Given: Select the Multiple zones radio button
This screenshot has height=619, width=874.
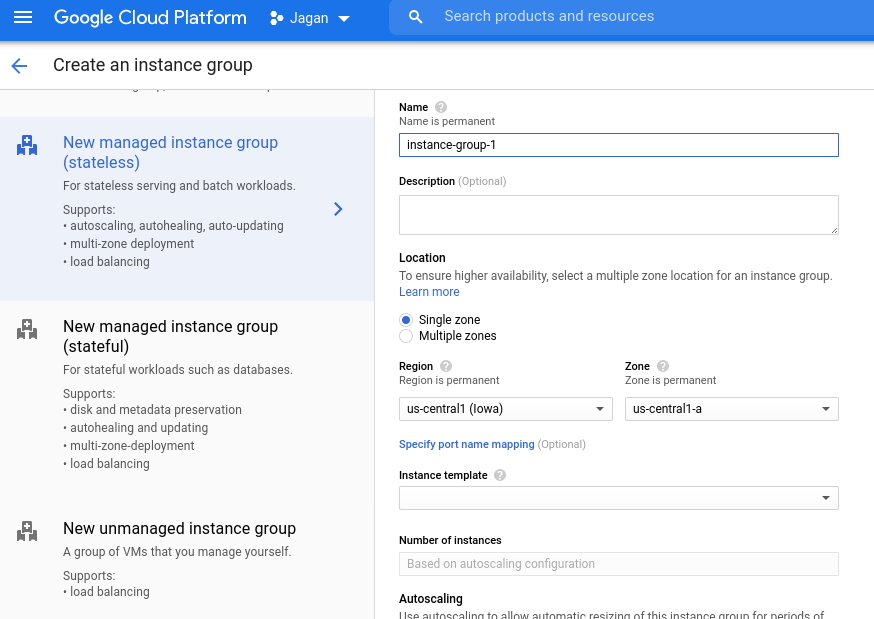Looking at the screenshot, I should (406, 336).
